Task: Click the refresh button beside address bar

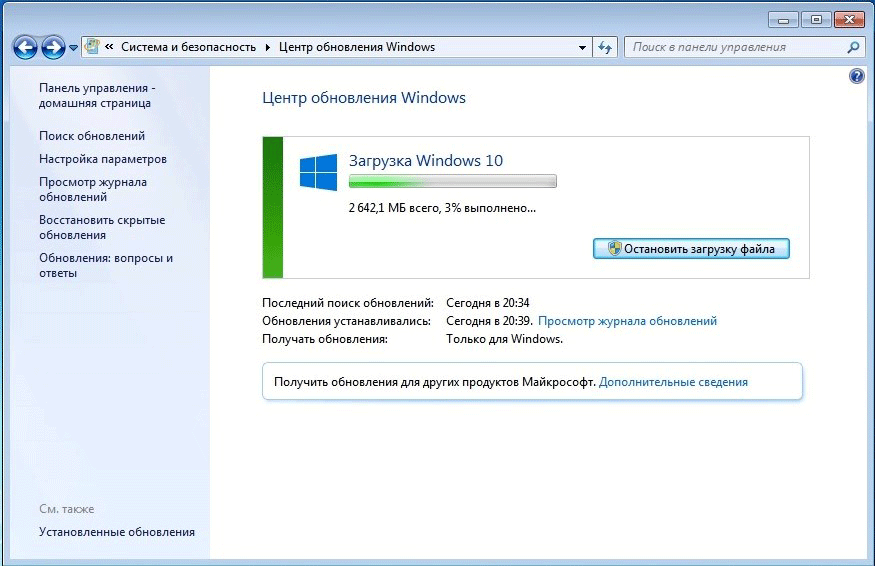Action: [605, 47]
